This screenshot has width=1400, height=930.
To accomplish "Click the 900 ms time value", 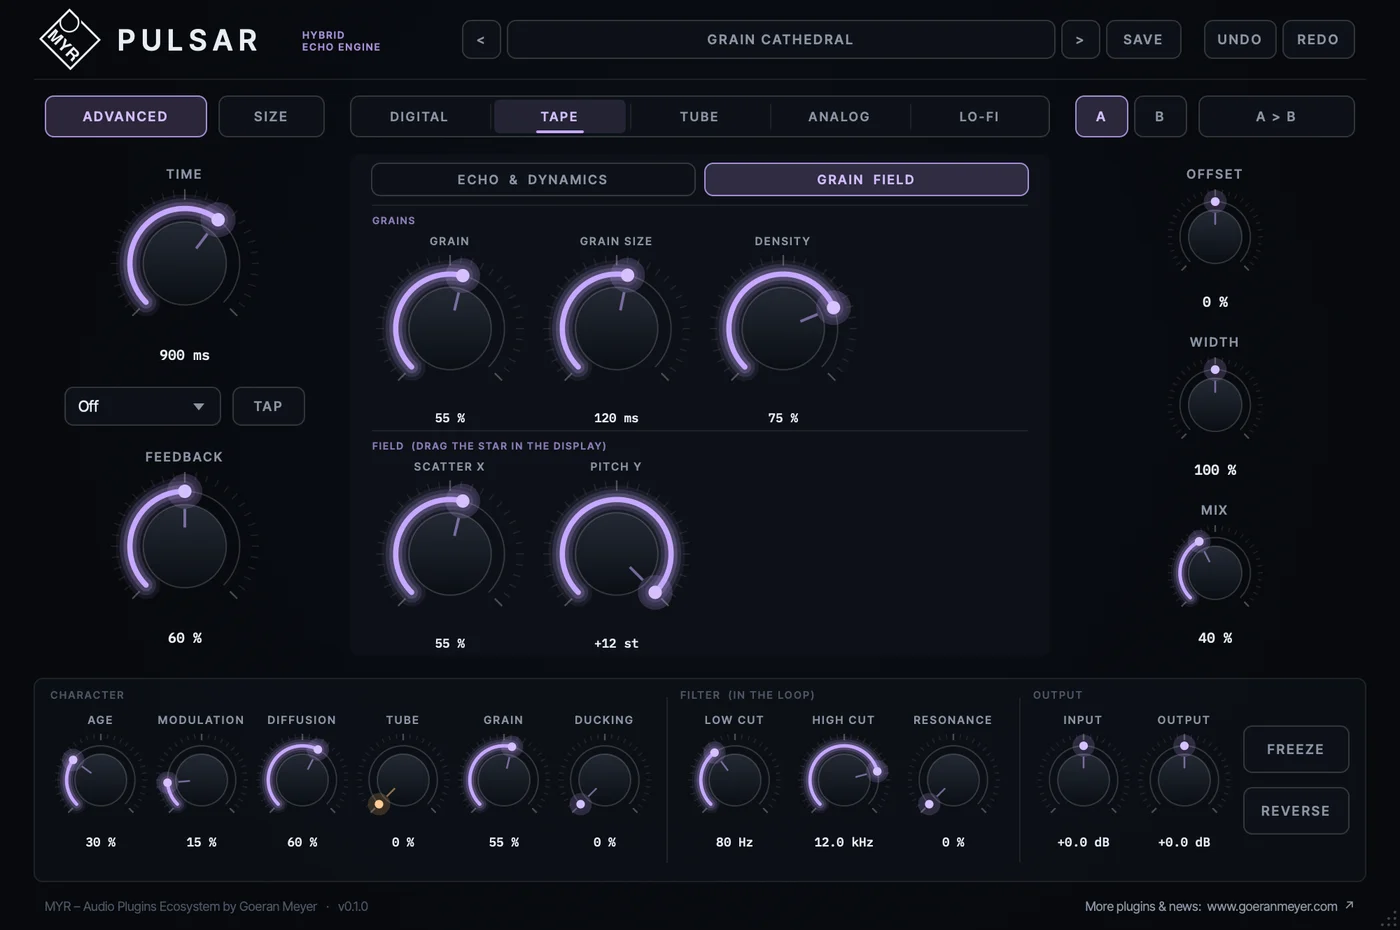I will coord(184,355).
